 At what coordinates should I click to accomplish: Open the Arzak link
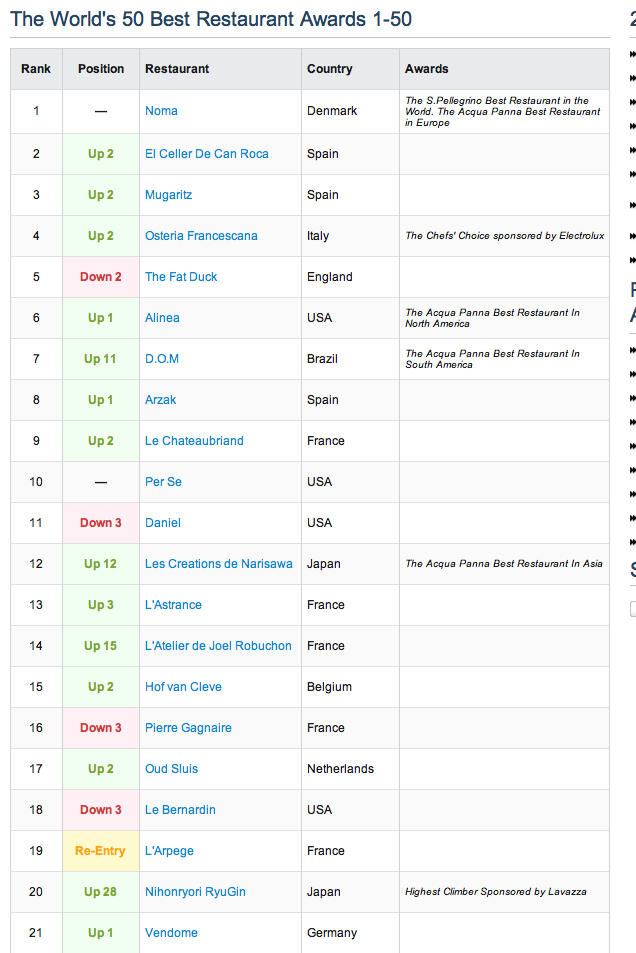pos(161,400)
